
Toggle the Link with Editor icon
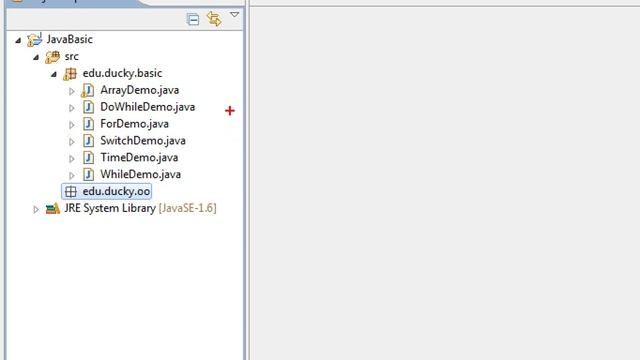click(x=214, y=19)
